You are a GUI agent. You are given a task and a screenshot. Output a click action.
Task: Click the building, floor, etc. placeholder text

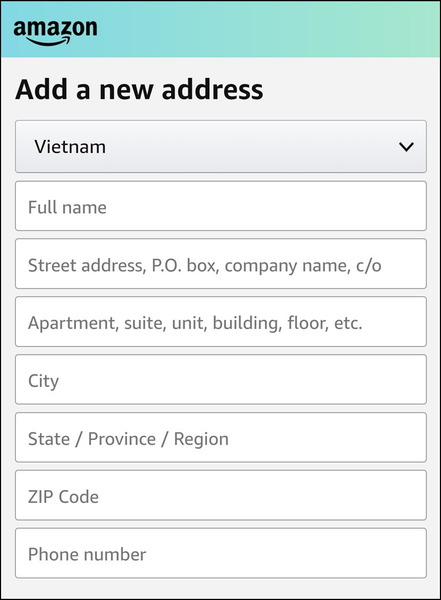click(287, 323)
